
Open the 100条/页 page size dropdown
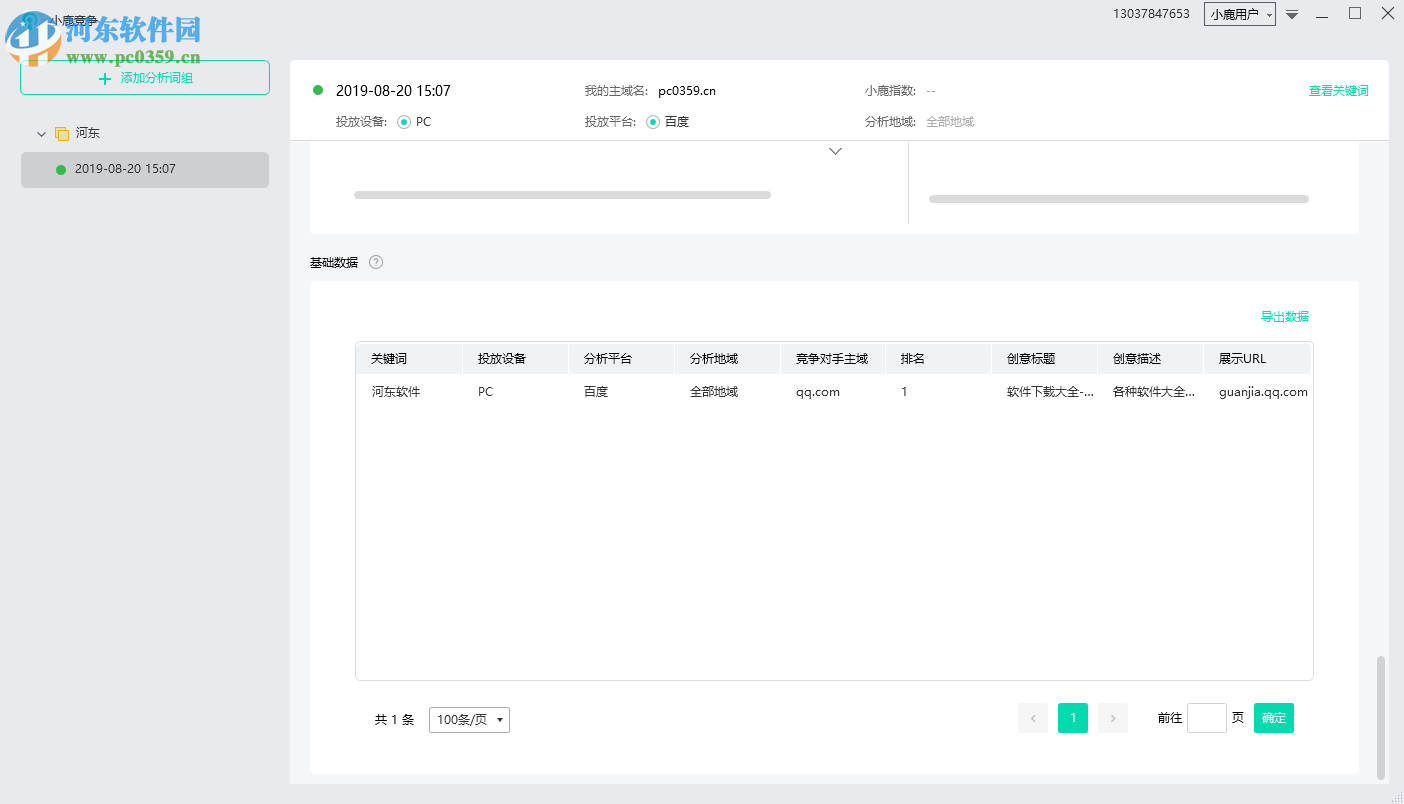tap(469, 719)
